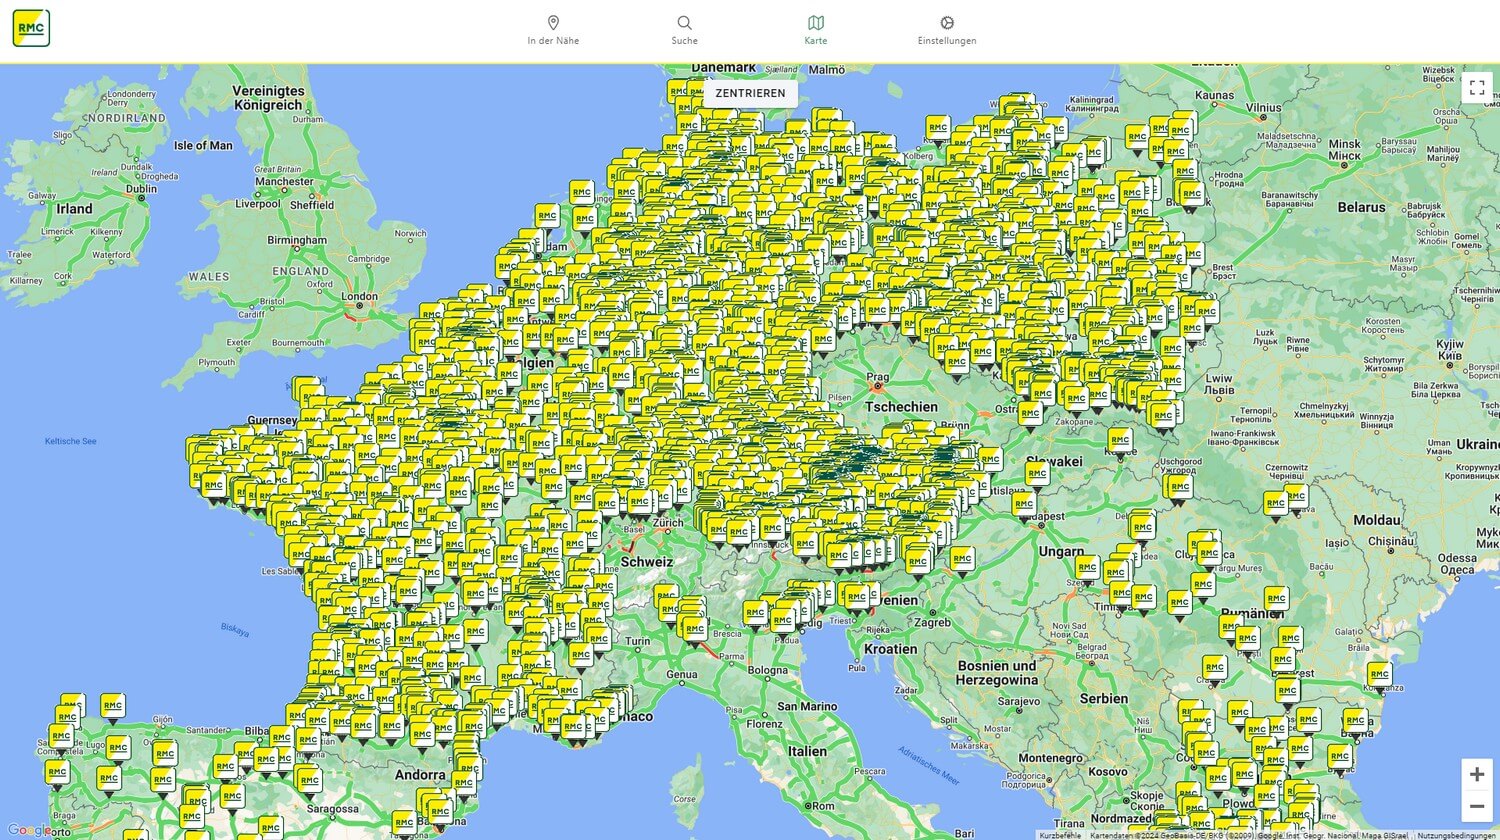Viewport: 1500px width, 840px height.
Task: Select the RMC marker near Kolberg
Action: click(x=937, y=130)
